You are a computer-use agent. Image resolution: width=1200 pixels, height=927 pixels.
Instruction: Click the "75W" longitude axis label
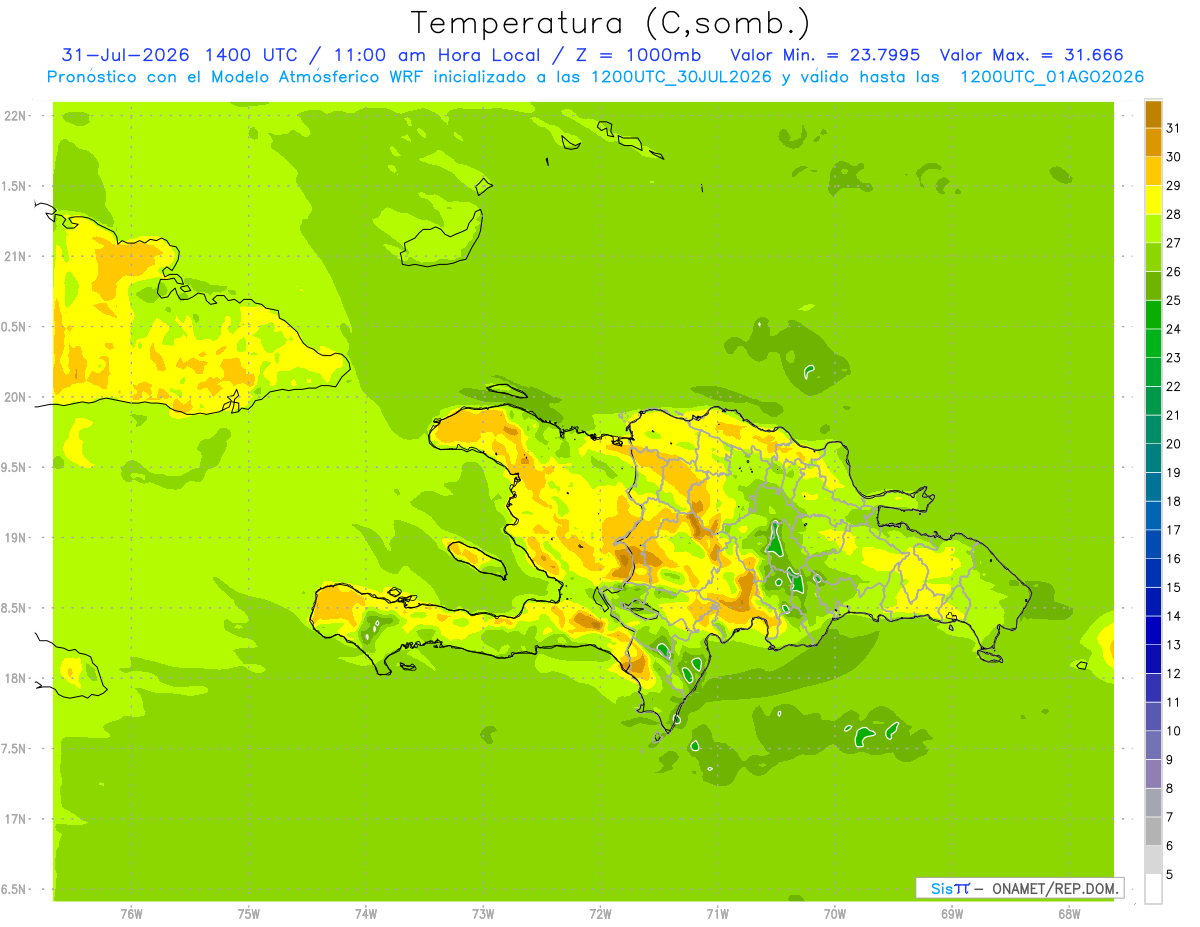coord(249,913)
